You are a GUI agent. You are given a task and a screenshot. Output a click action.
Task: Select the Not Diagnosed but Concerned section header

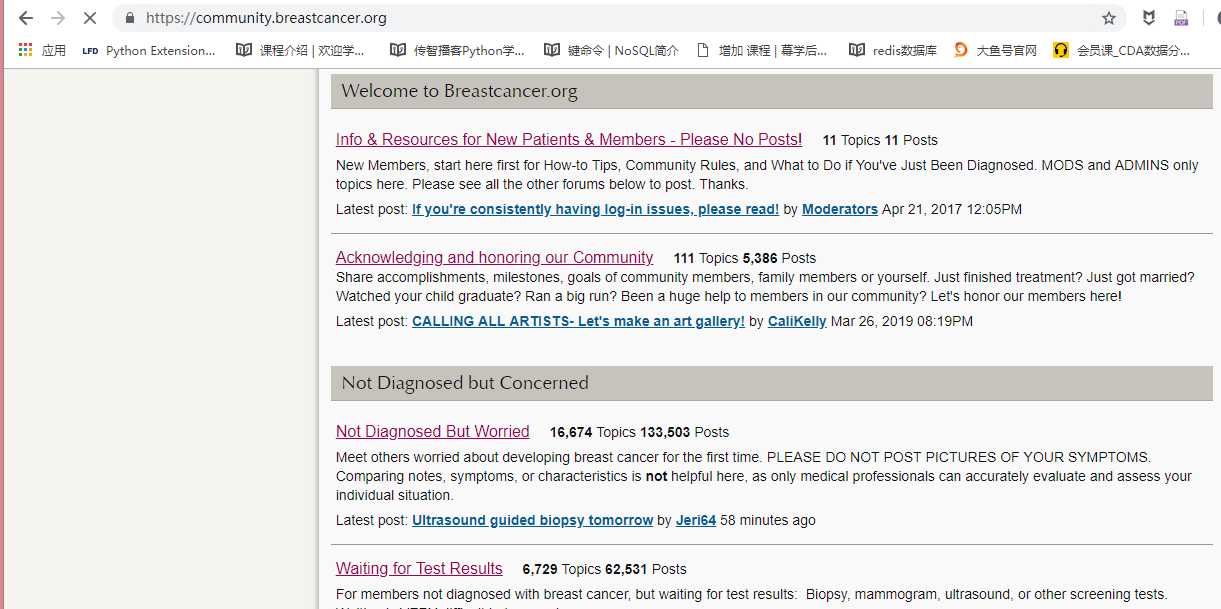tap(772, 383)
